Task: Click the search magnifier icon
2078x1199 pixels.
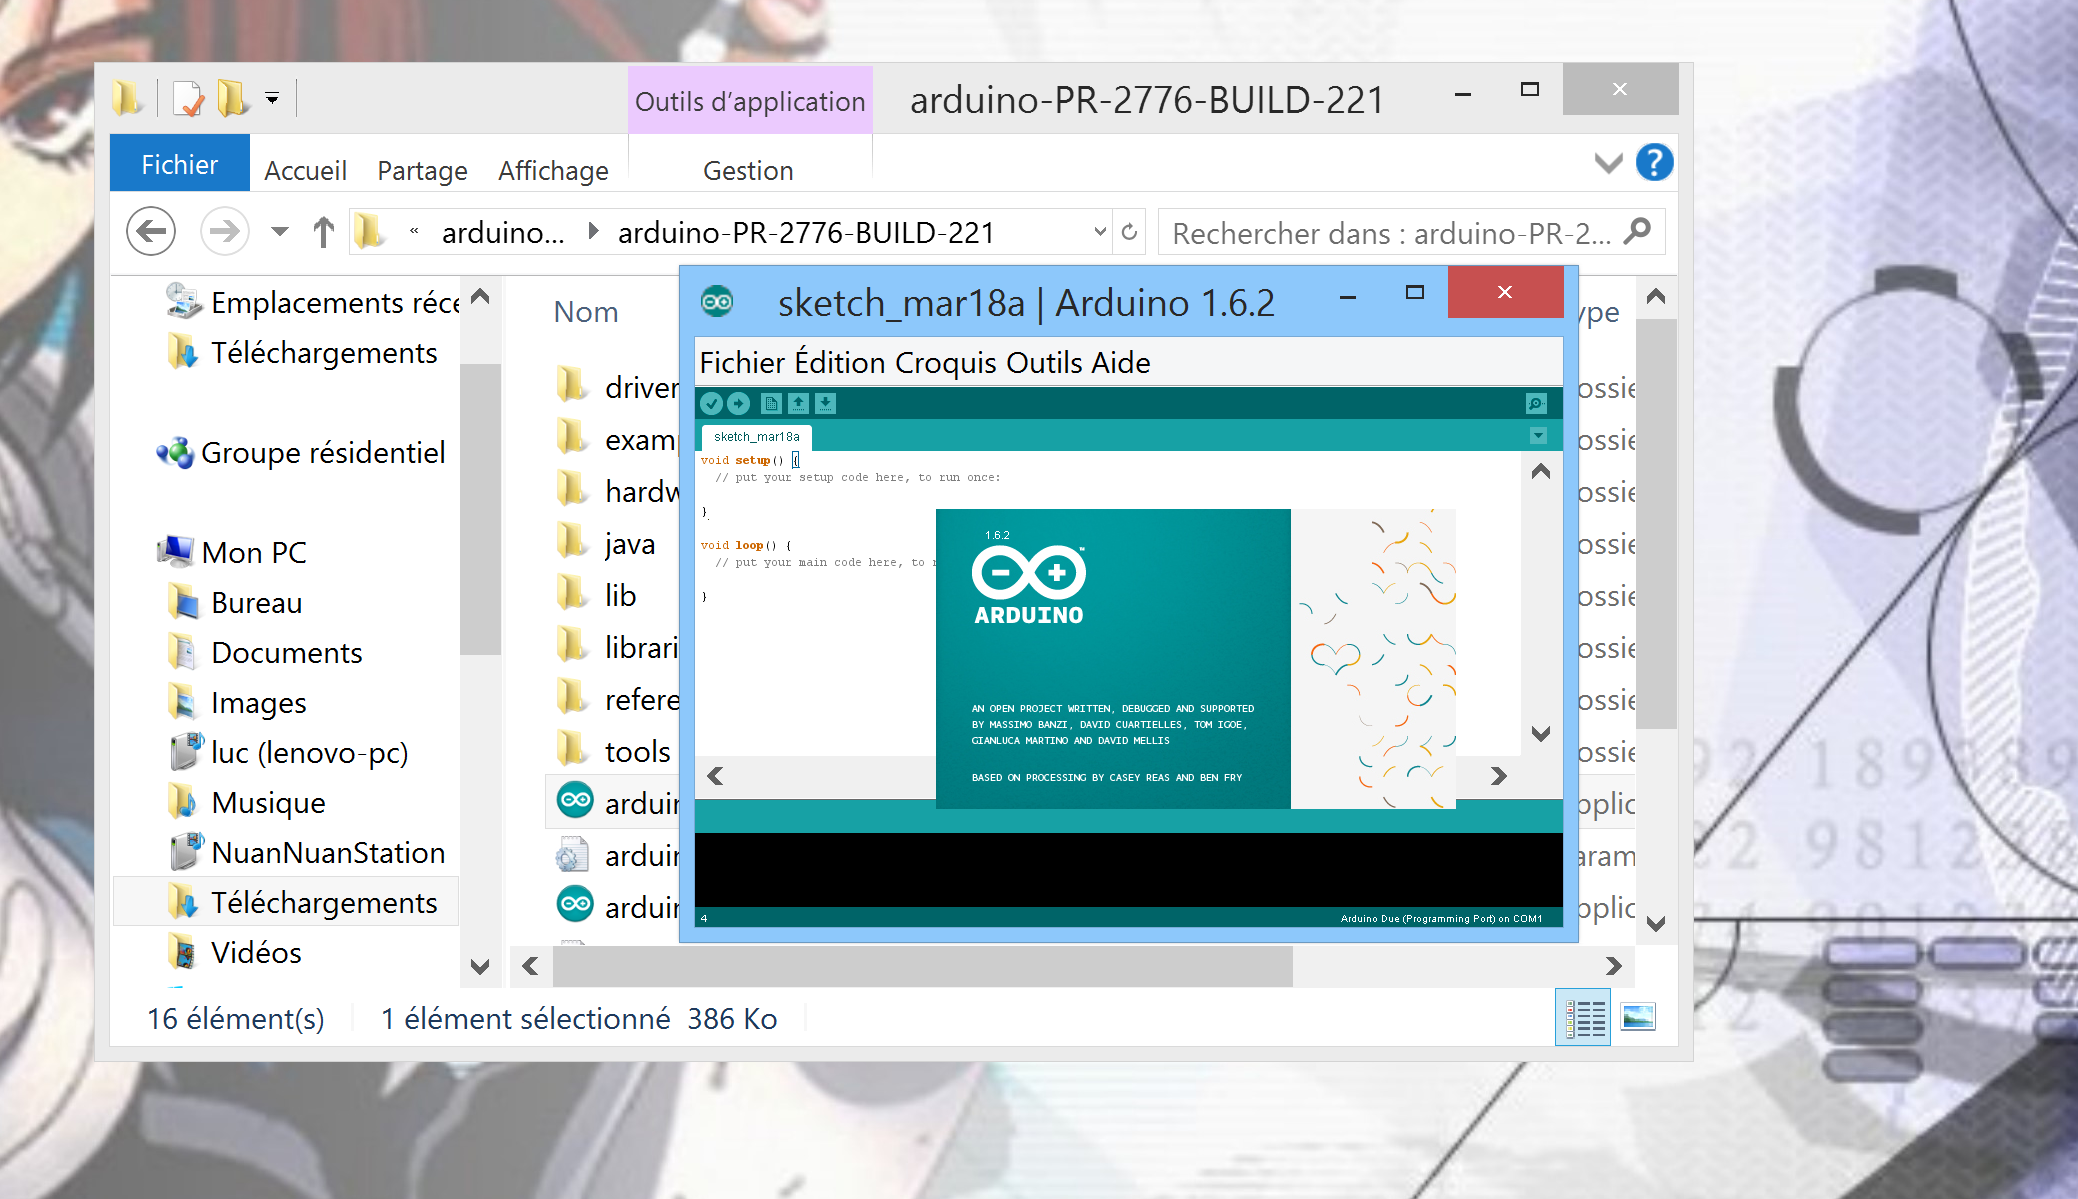Action: coord(1637,231)
